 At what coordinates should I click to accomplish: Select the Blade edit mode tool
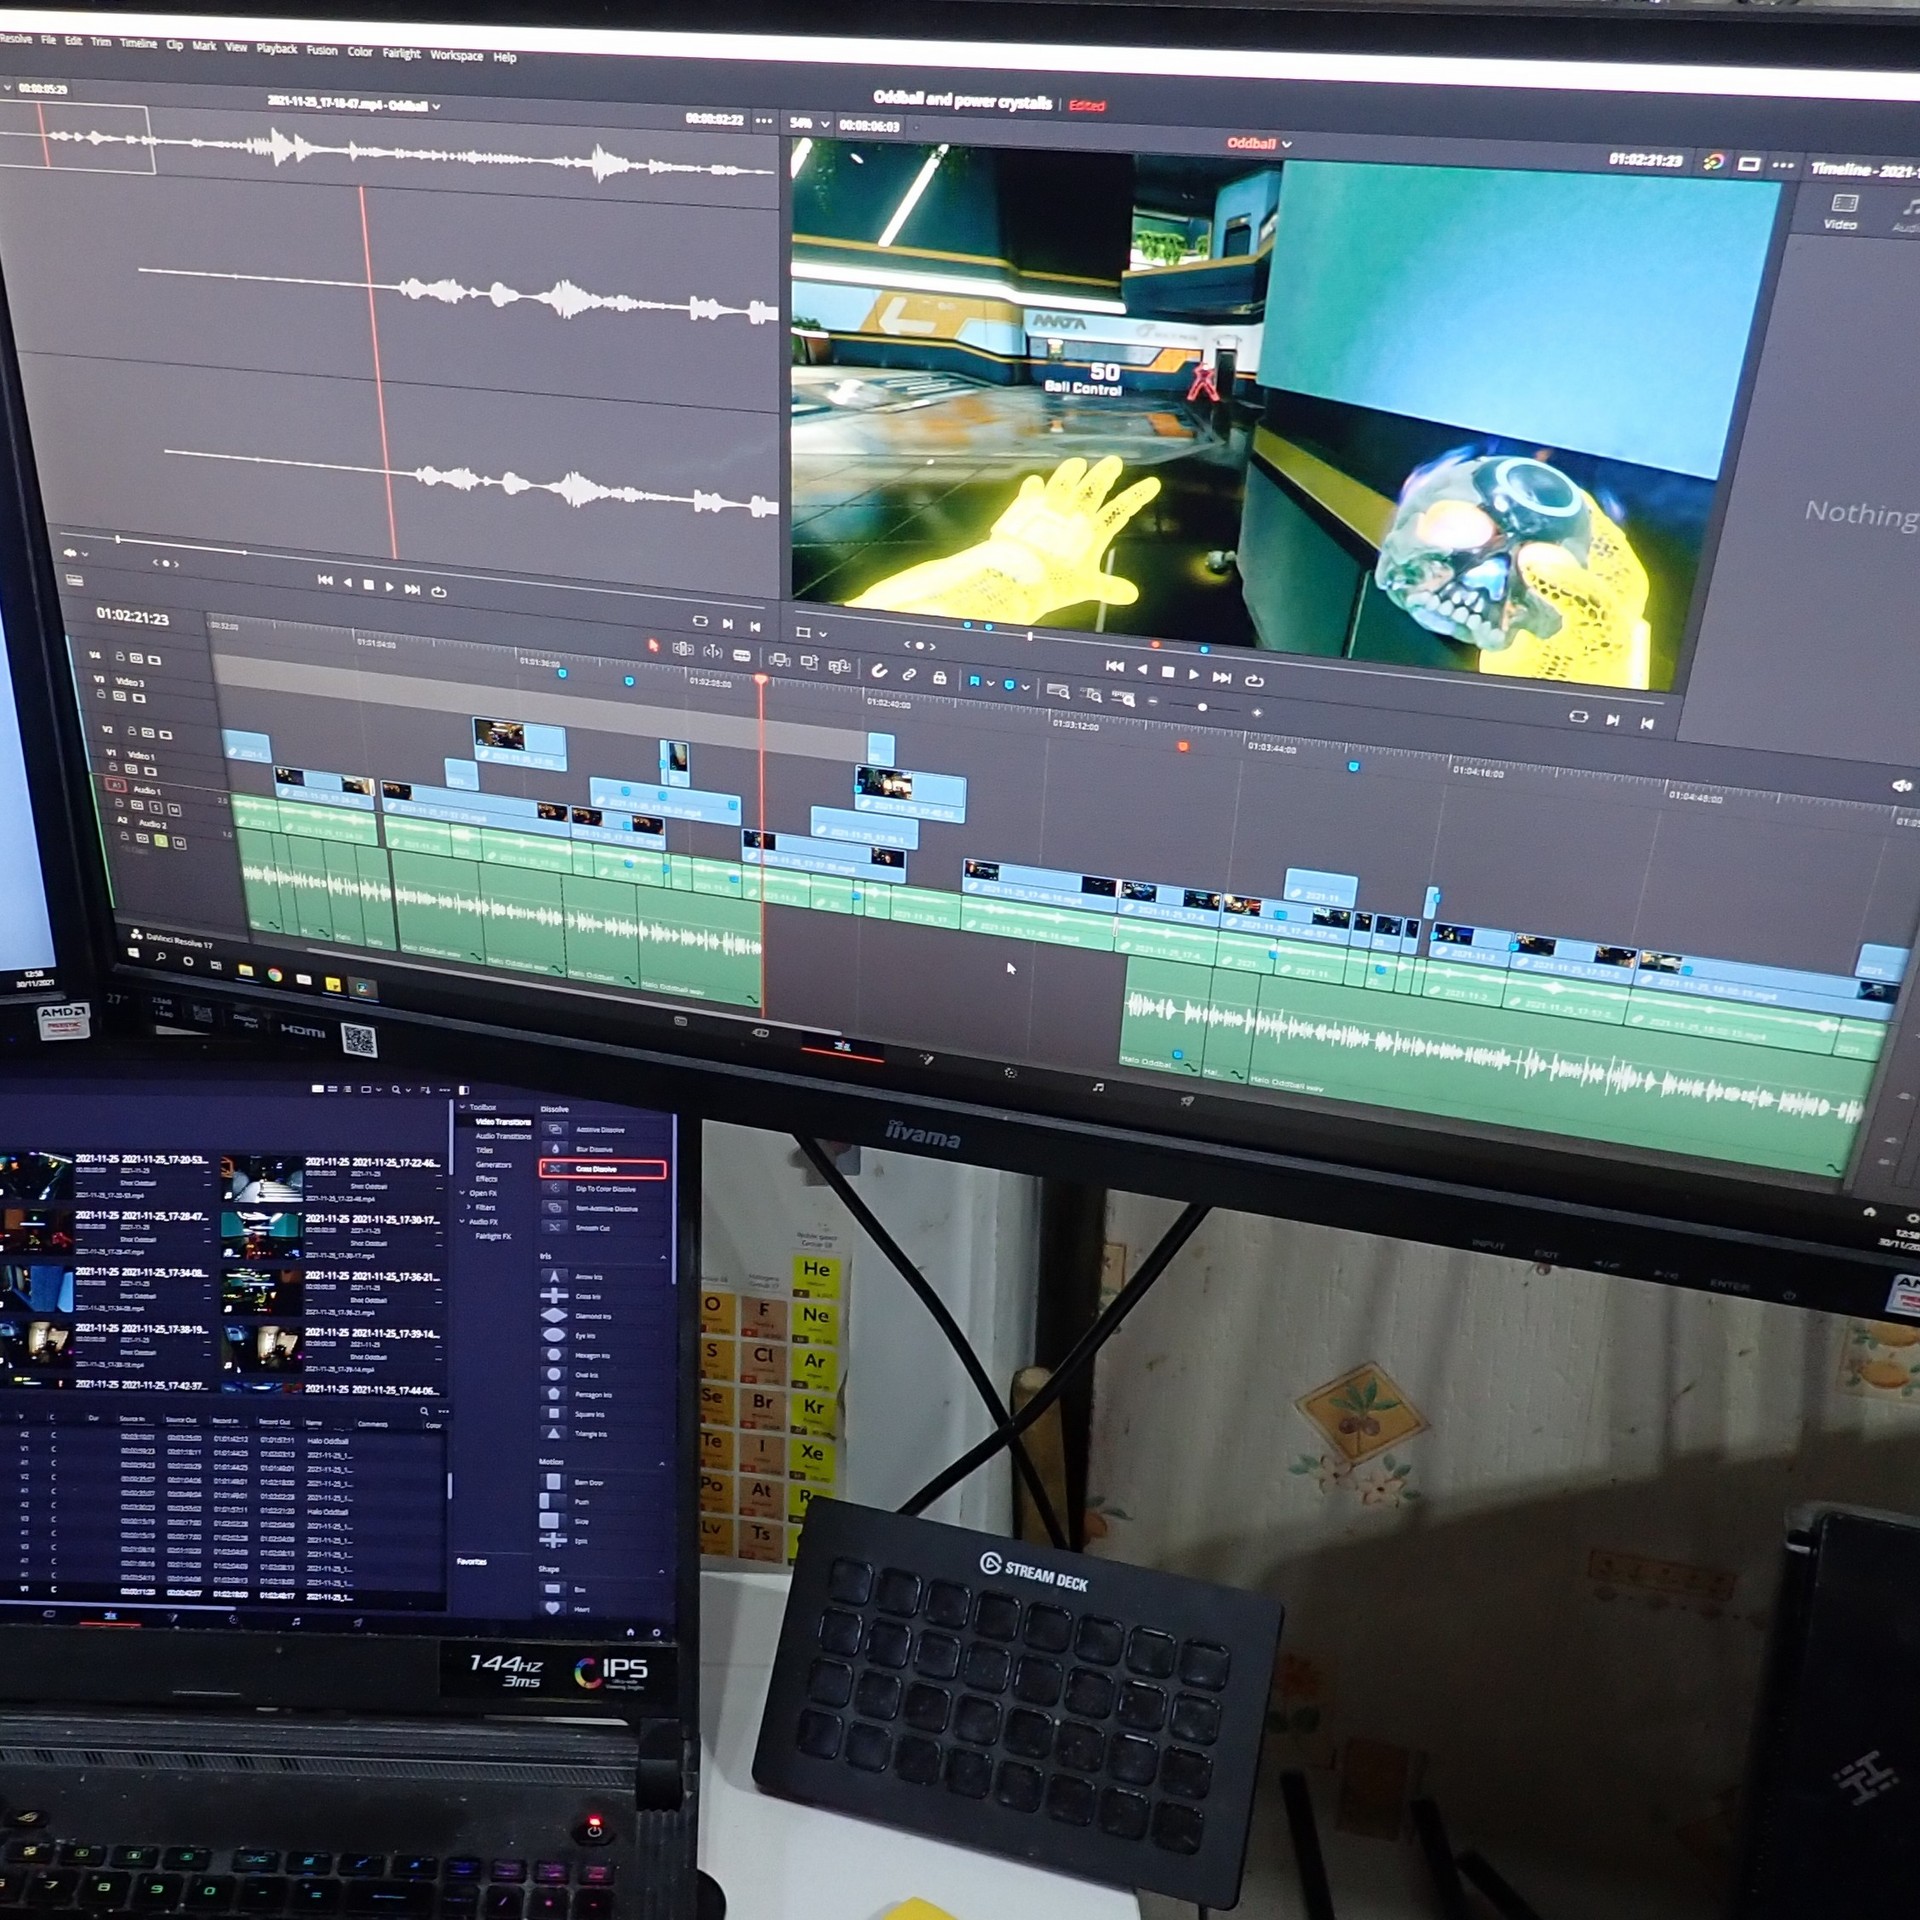[x=742, y=655]
